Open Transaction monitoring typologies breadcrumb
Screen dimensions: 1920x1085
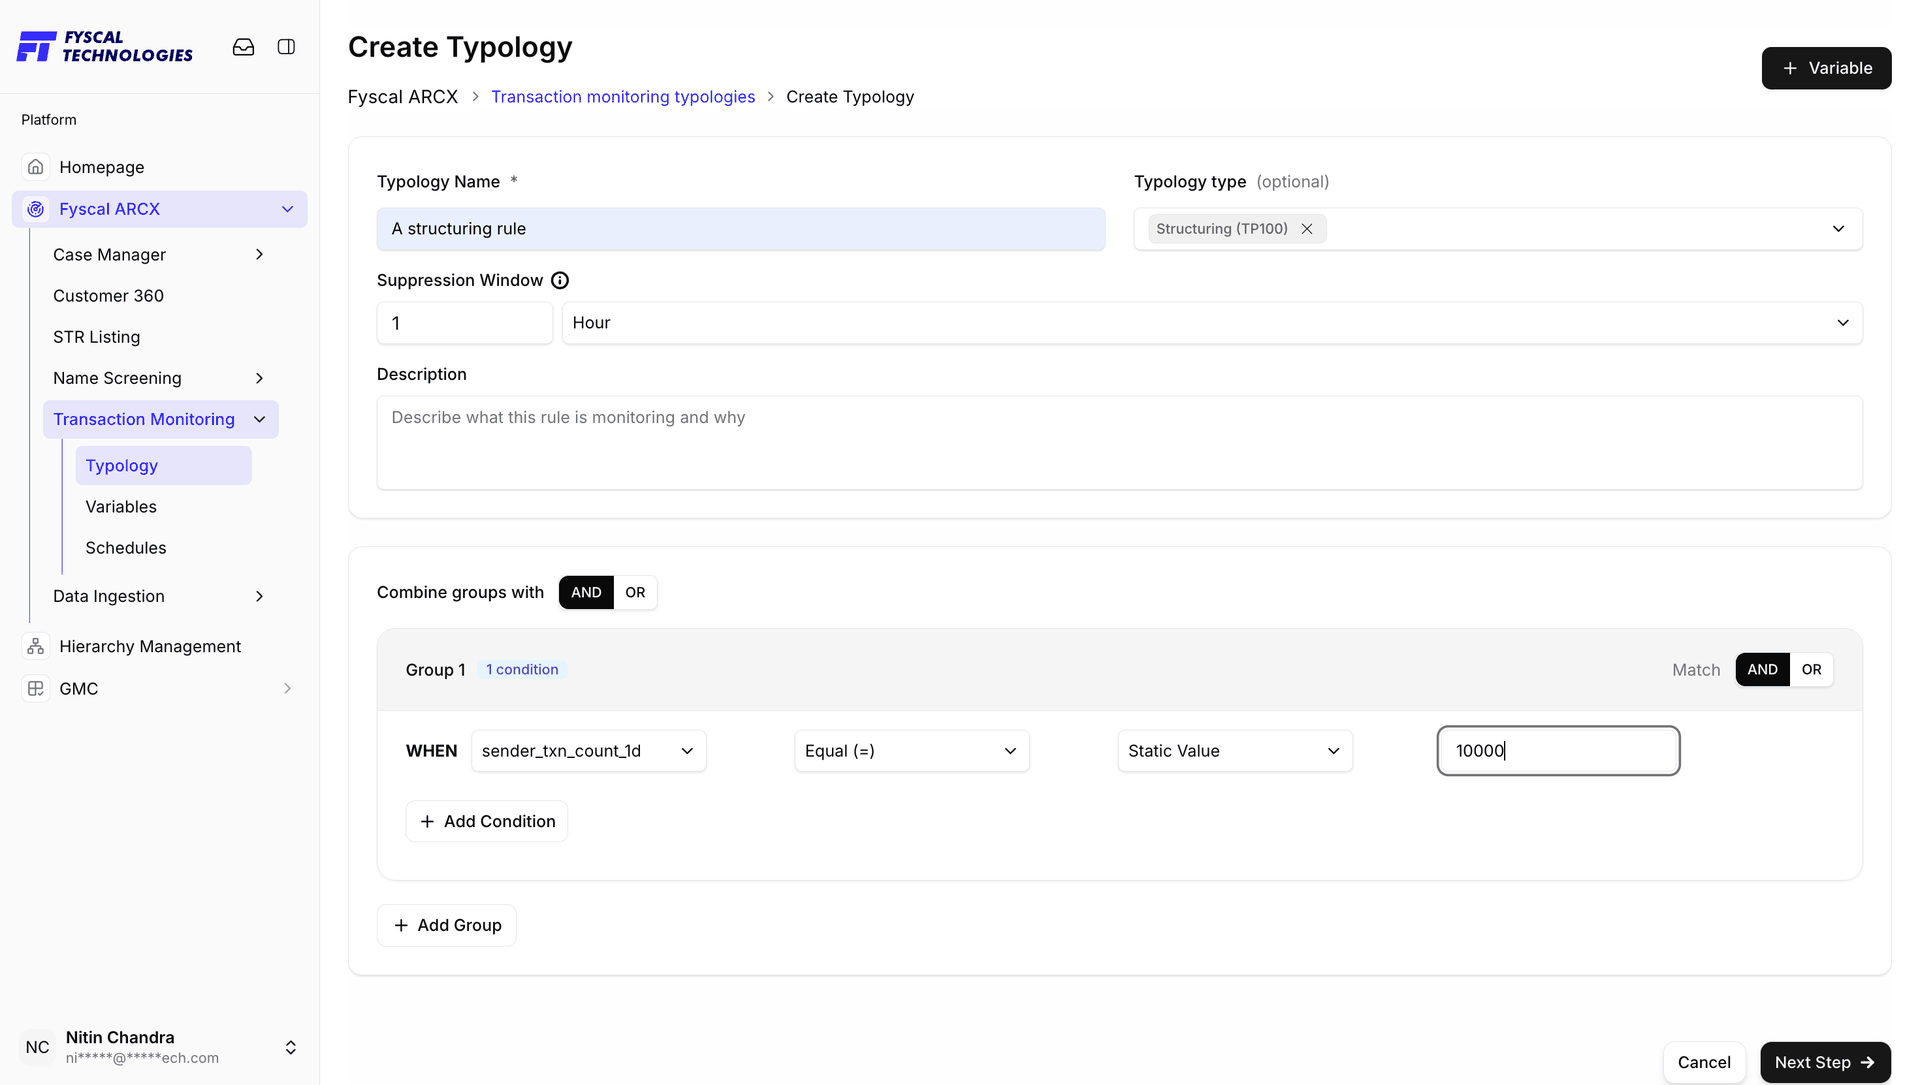pyautogui.click(x=622, y=97)
